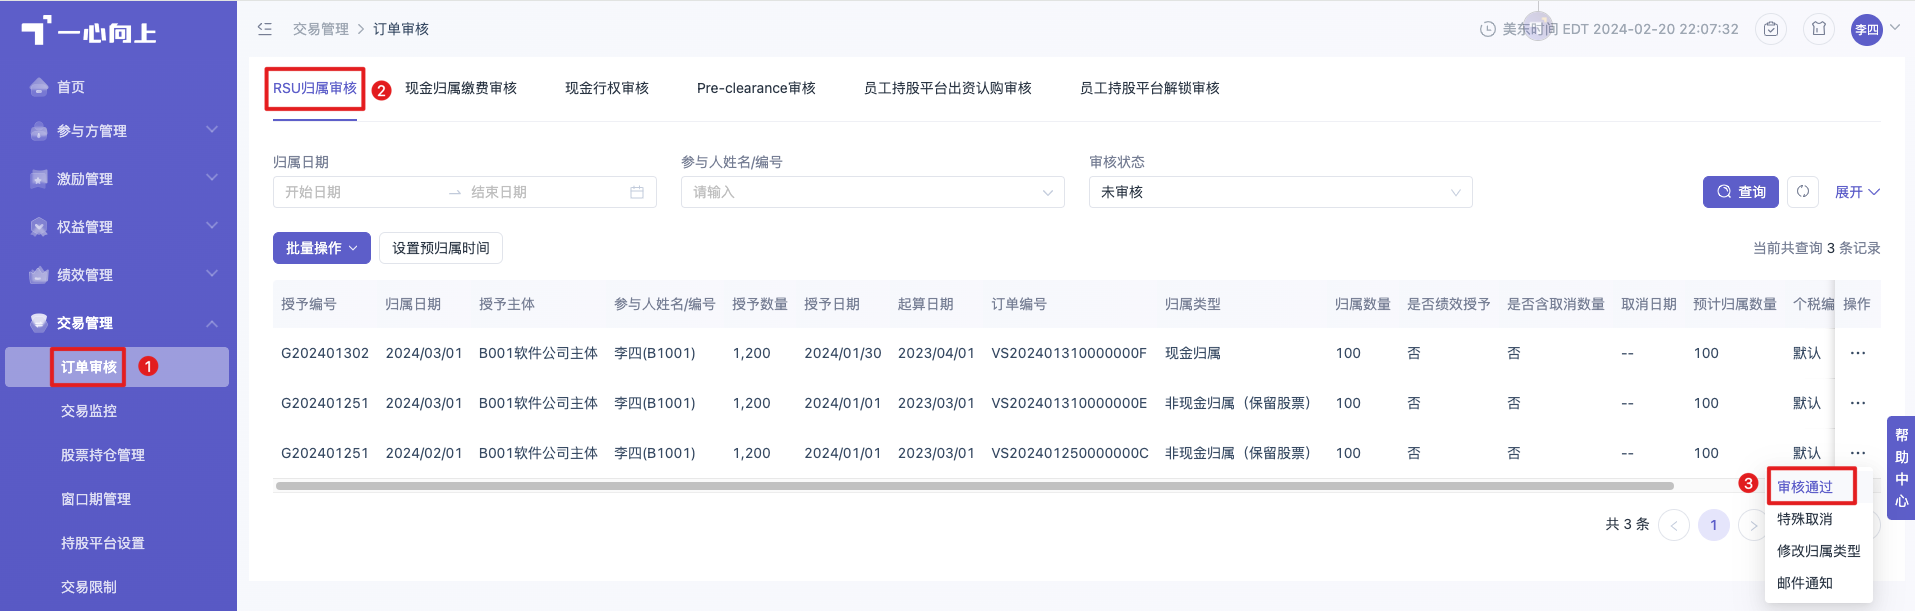Viewport: 1915px width, 611px height.
Task: Switch to 现金归属缴费审核 tab
Action: (461, 88)
